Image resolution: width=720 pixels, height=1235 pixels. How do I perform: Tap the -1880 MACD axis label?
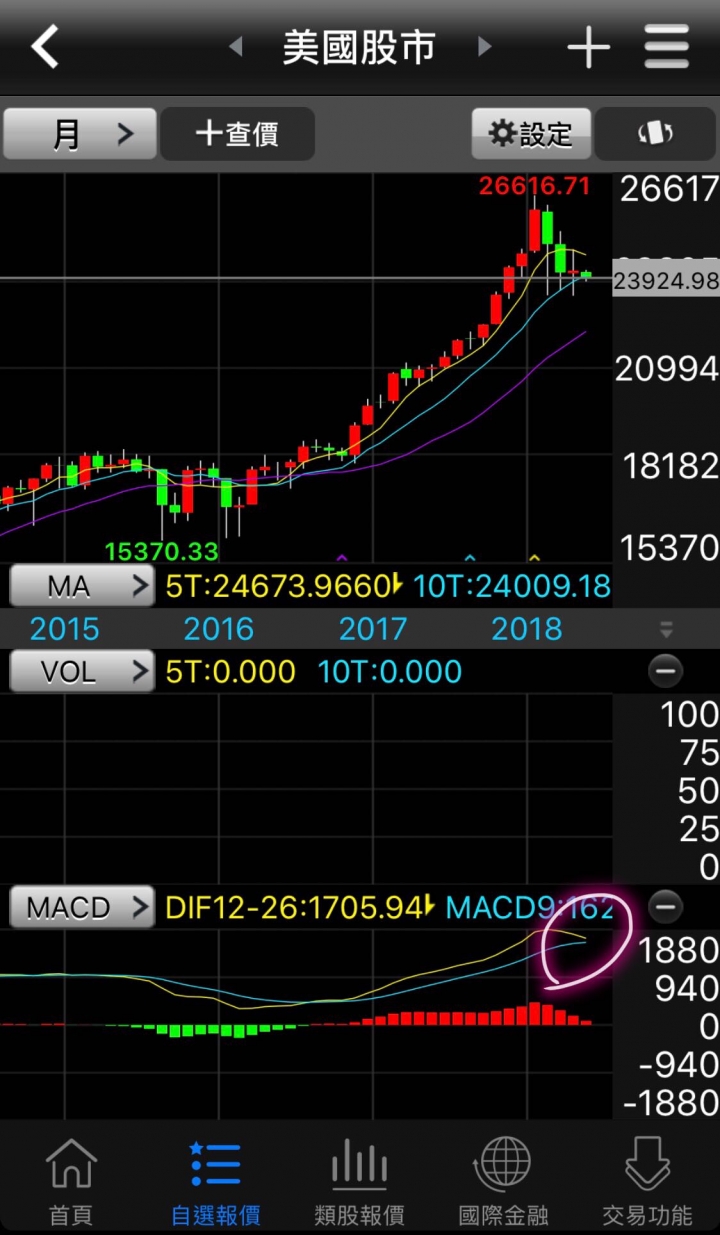click(669, 1103)
